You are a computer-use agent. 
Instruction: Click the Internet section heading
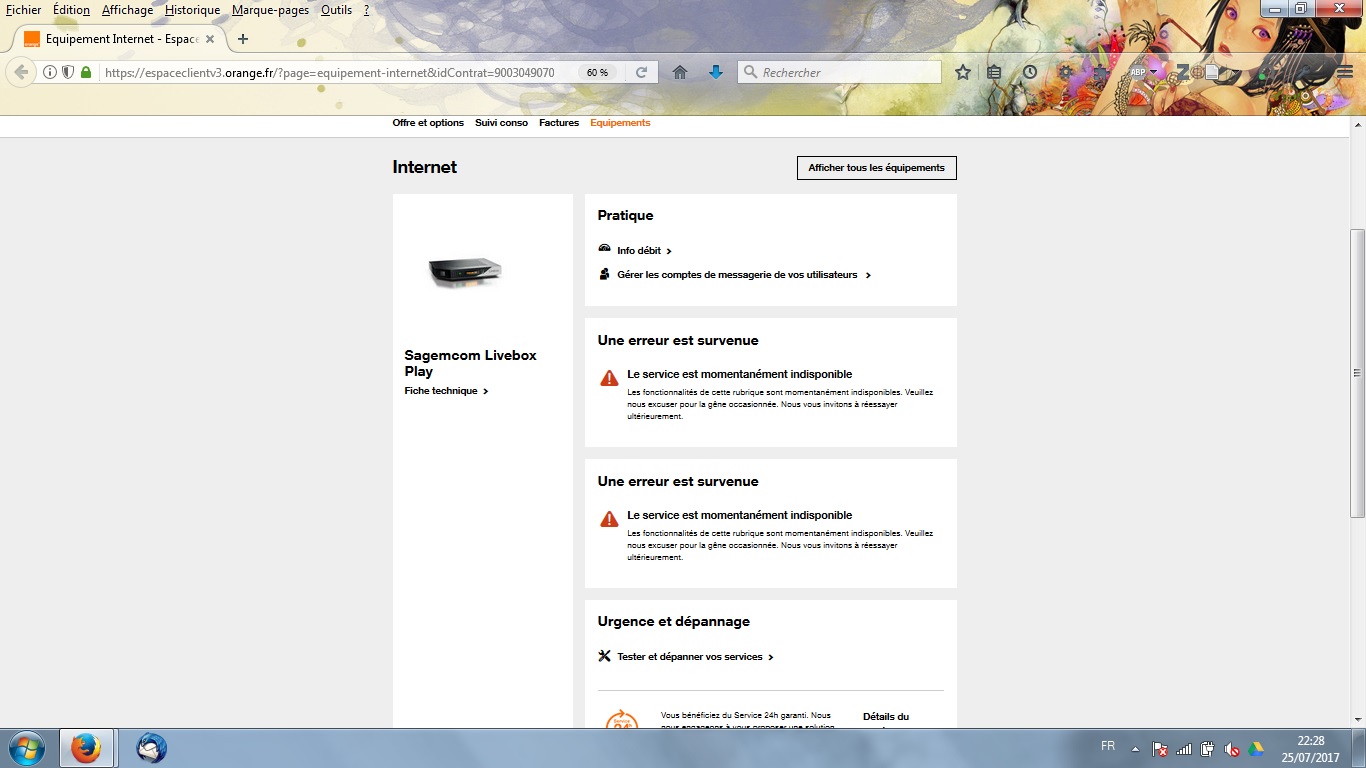pos(425,167)
